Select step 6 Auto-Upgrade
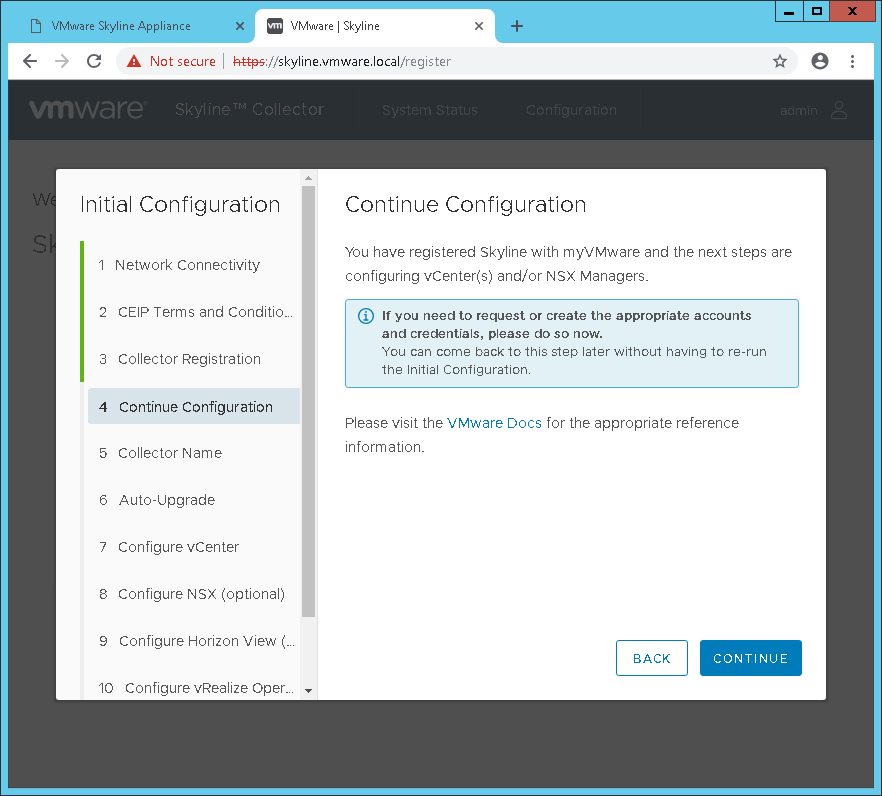Screen dimensions: 882x796 pyautogui.click(x=192, y=500)
